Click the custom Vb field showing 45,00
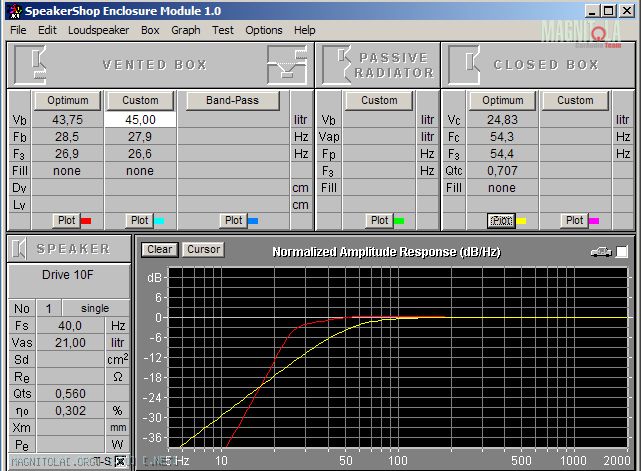The height and width of the screenshot is (471, 641). [140, 119]
